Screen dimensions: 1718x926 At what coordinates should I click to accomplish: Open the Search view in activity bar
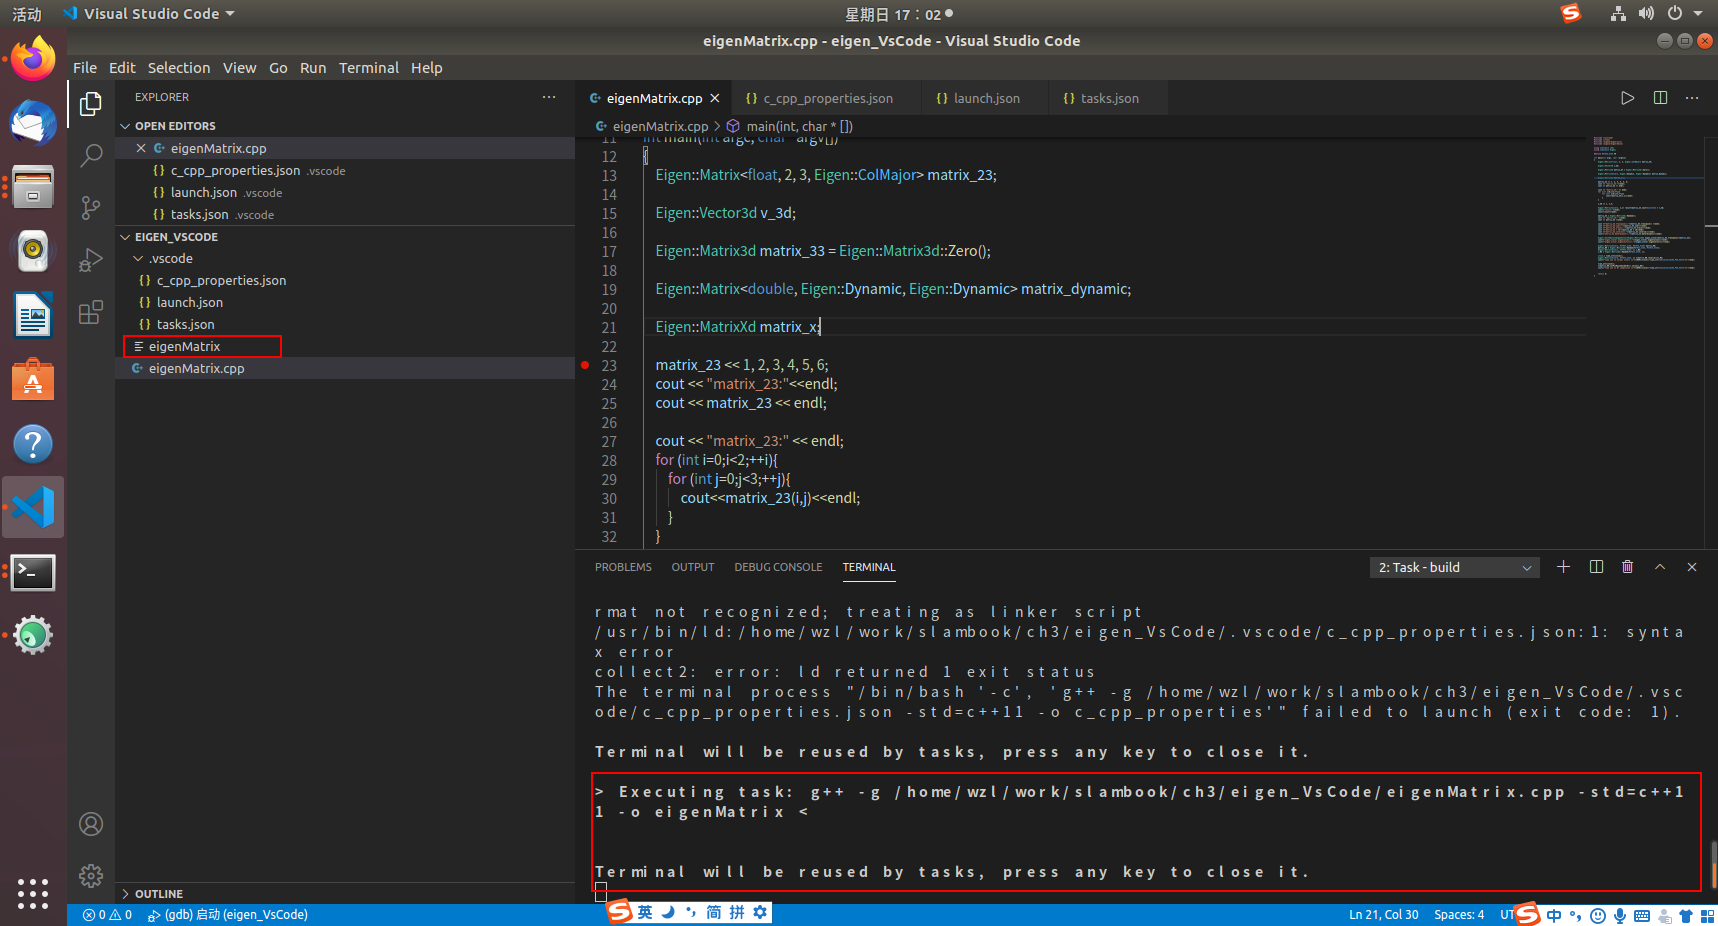pyautogui.click(x=91, y=156)
